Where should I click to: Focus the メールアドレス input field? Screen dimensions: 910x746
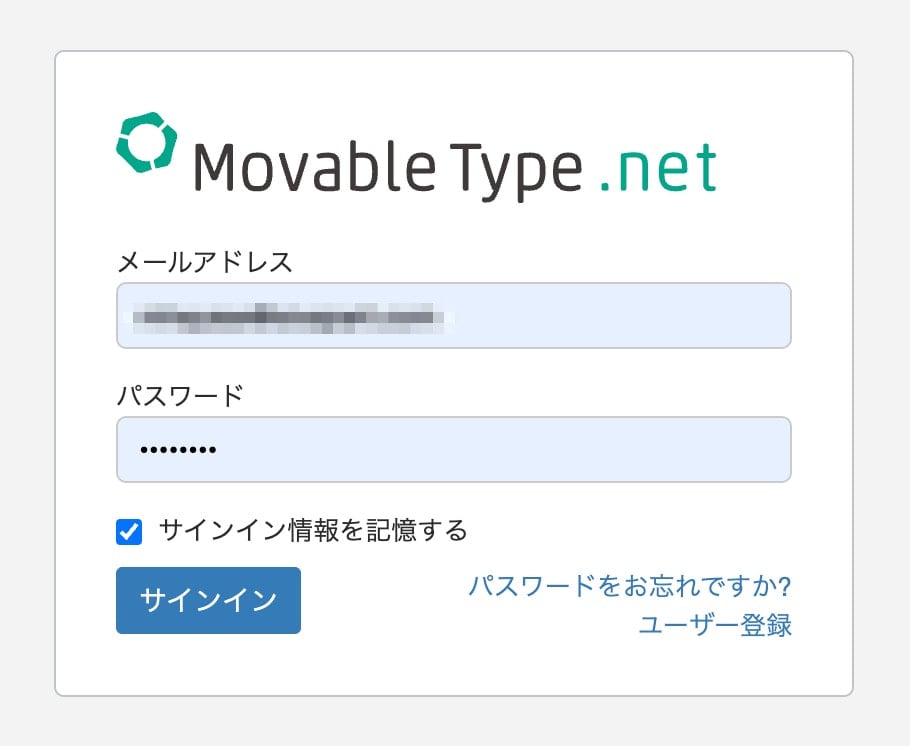coord(453,316)
